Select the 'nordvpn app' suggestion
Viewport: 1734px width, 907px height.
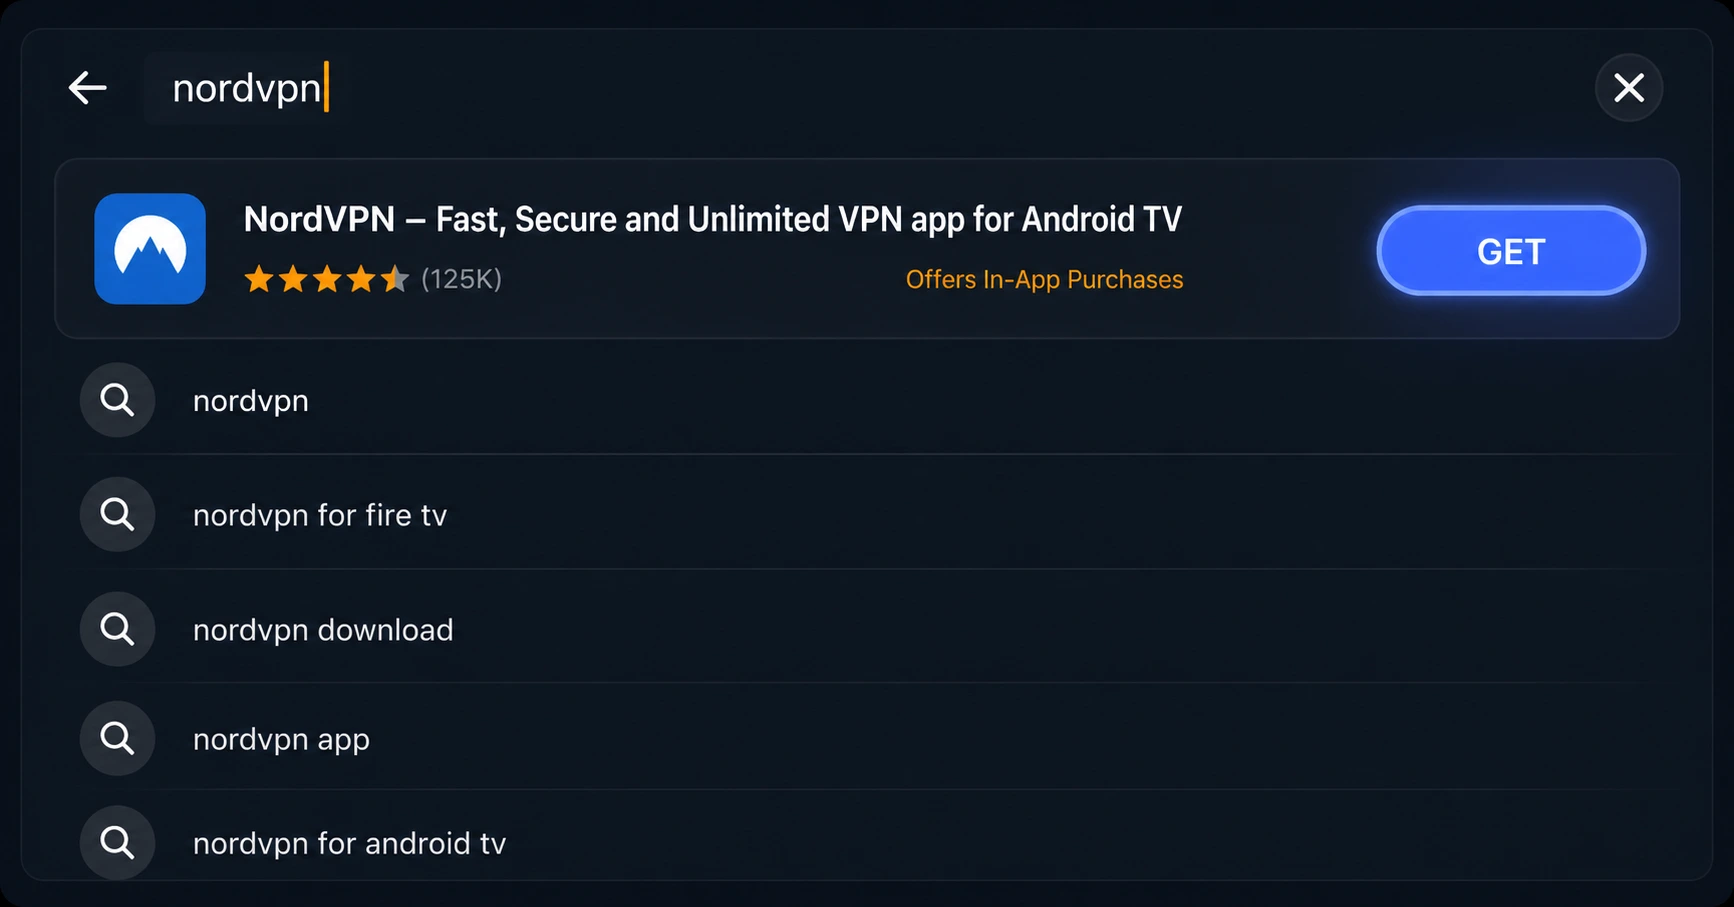[x=281, y=738]
